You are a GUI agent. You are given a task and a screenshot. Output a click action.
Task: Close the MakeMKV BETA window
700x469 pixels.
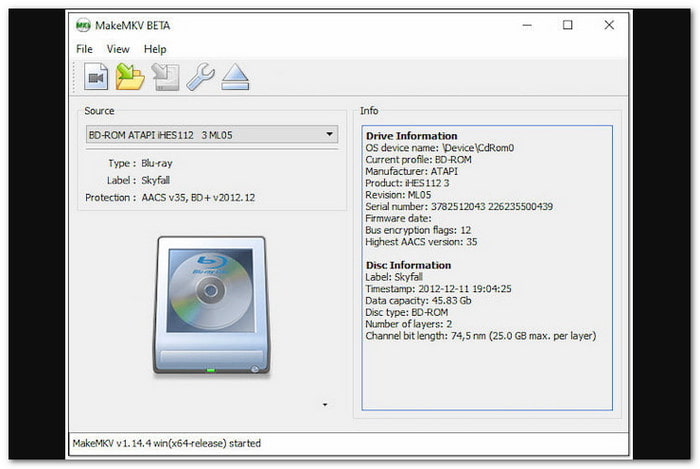coord(612,25)
